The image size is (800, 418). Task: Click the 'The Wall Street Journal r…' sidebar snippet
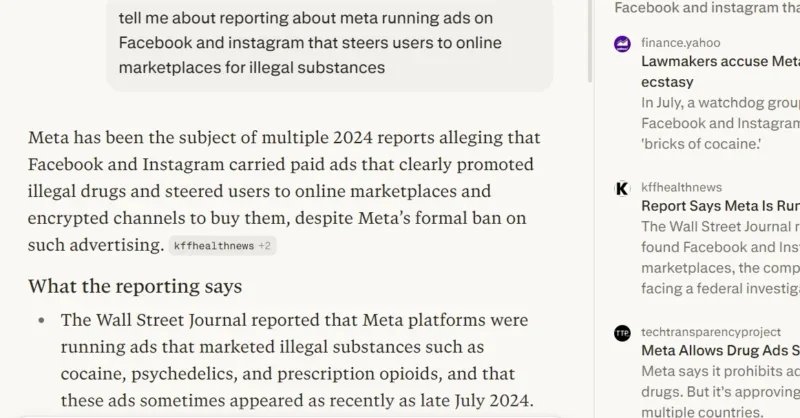[720, 227]
